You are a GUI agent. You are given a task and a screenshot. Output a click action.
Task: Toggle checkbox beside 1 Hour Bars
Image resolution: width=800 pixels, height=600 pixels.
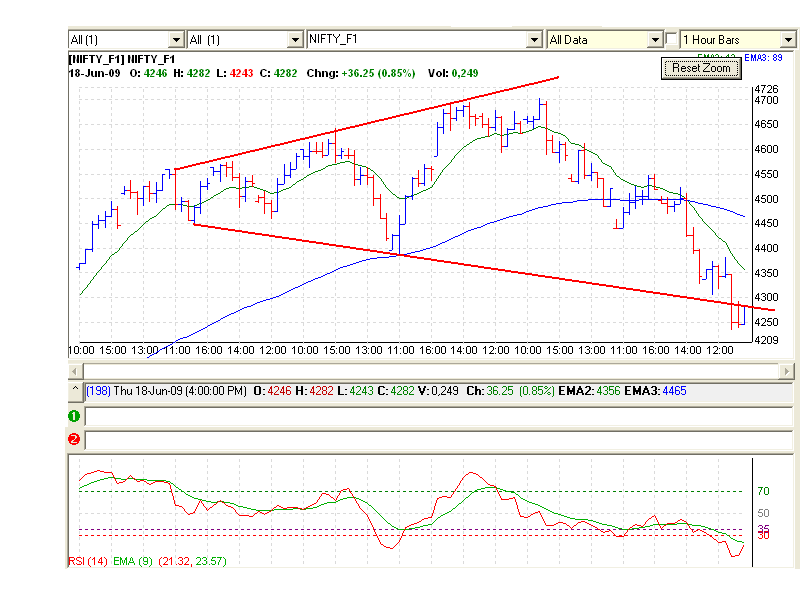coord(671,39)
